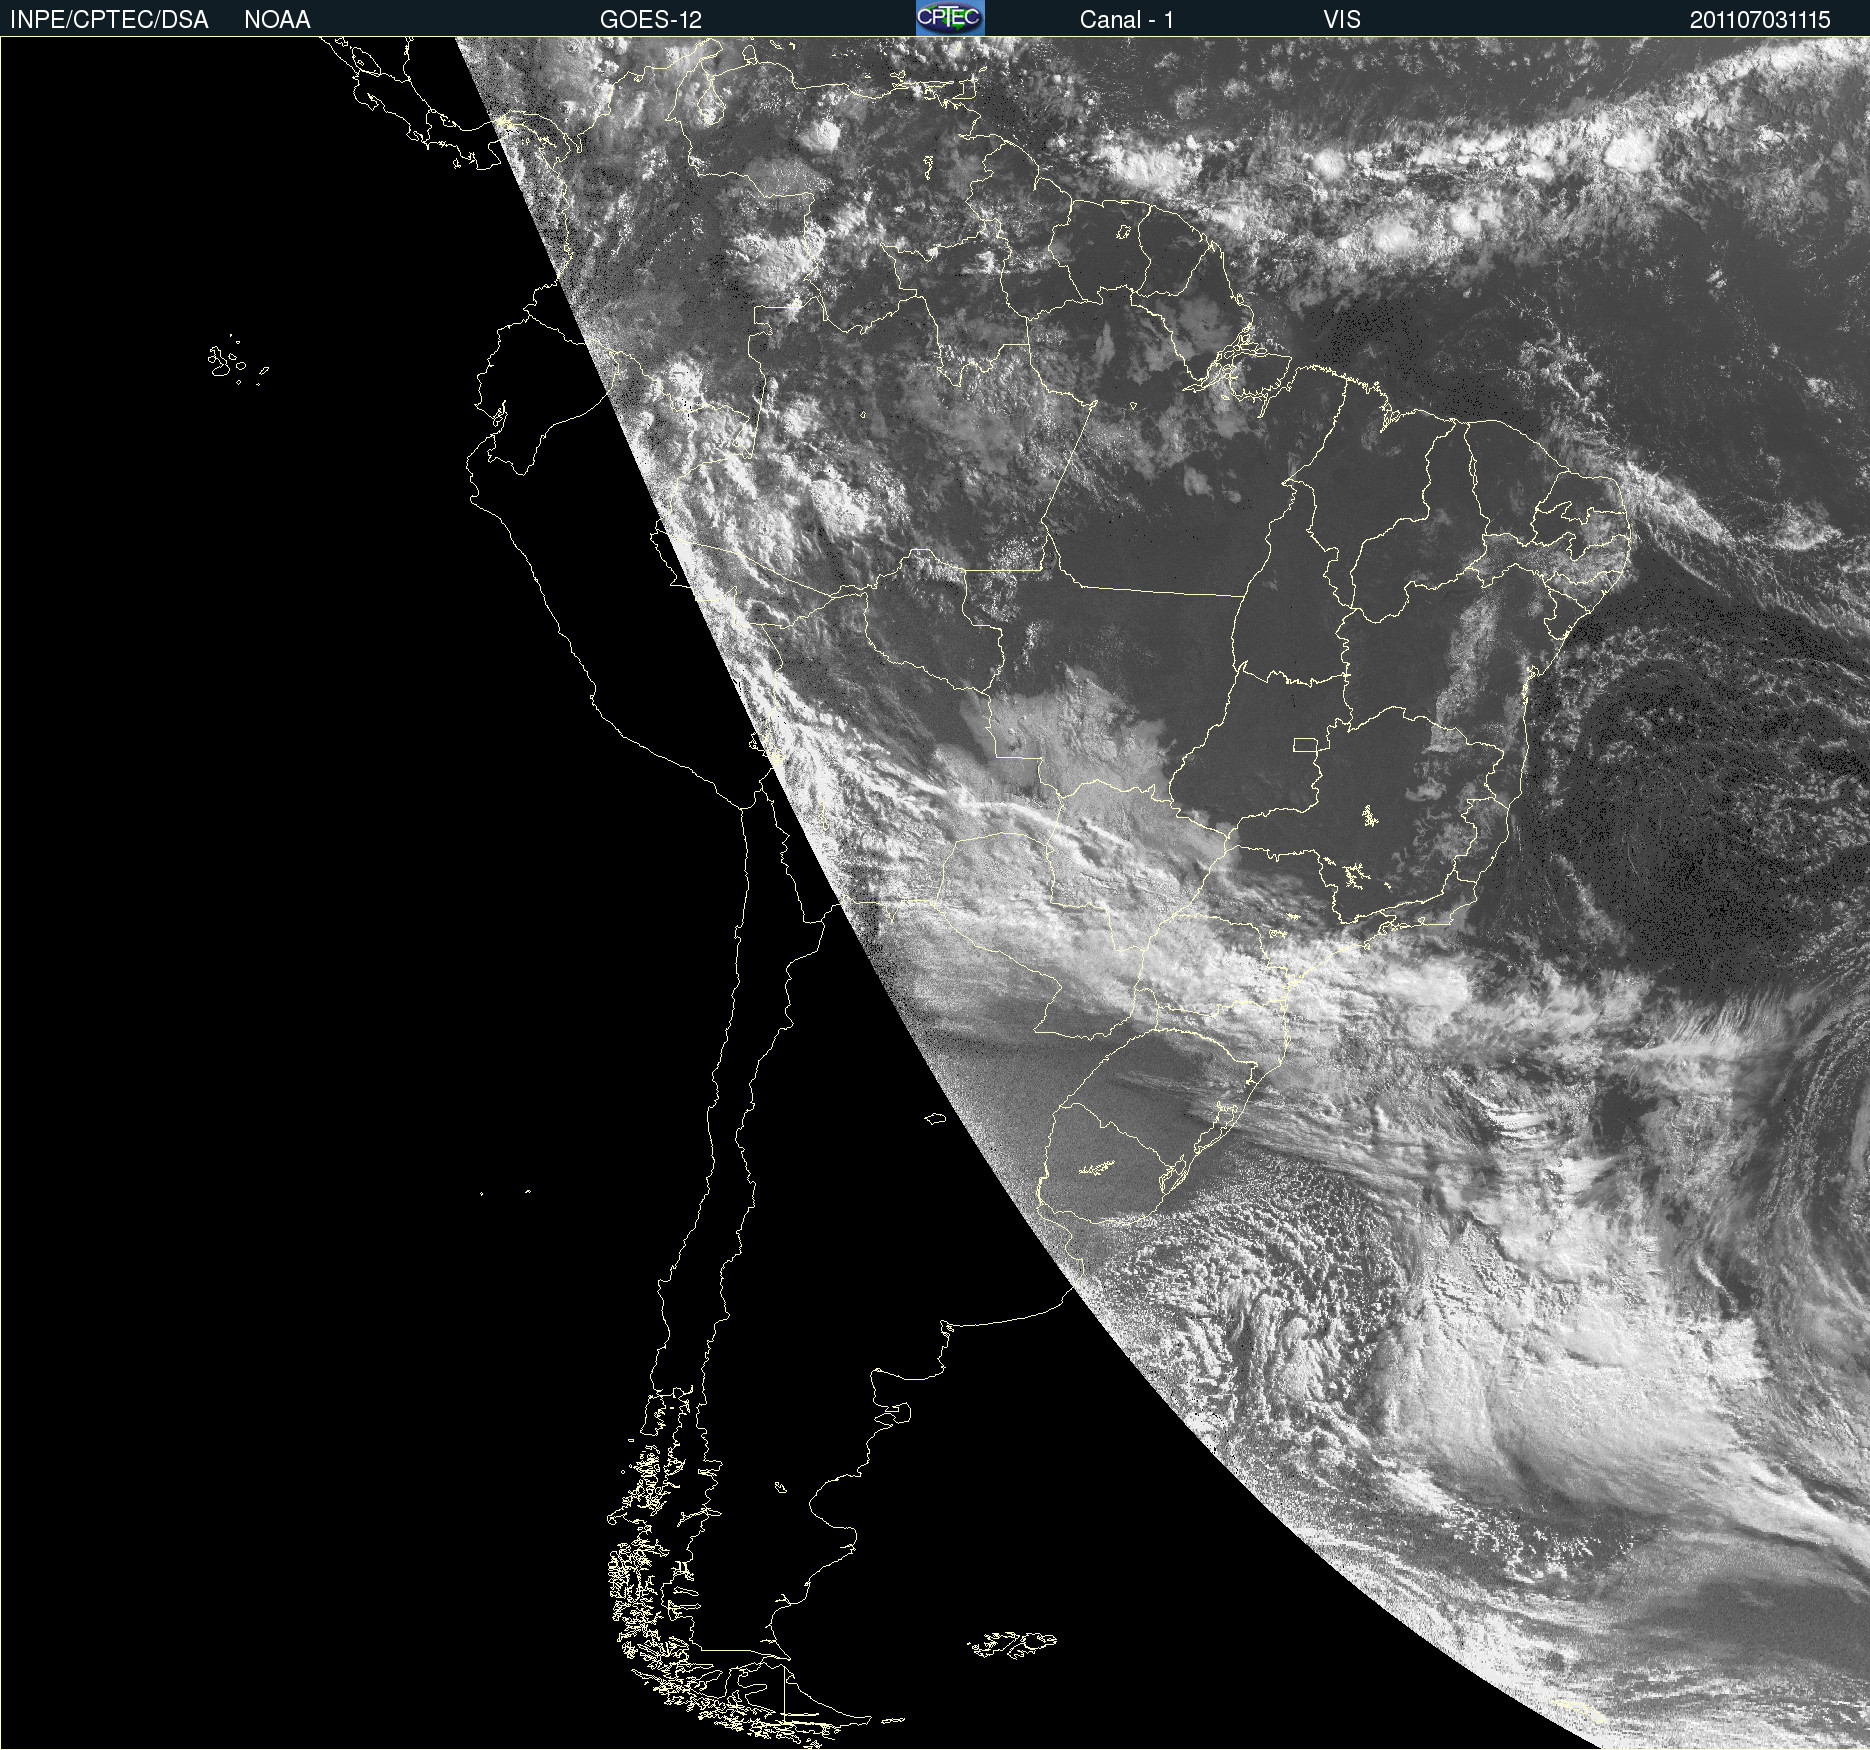Click the VIS label in the header
The width and height of the screenshot is (1870, 1750).
pyautogui.click(x=1342, y=20)
